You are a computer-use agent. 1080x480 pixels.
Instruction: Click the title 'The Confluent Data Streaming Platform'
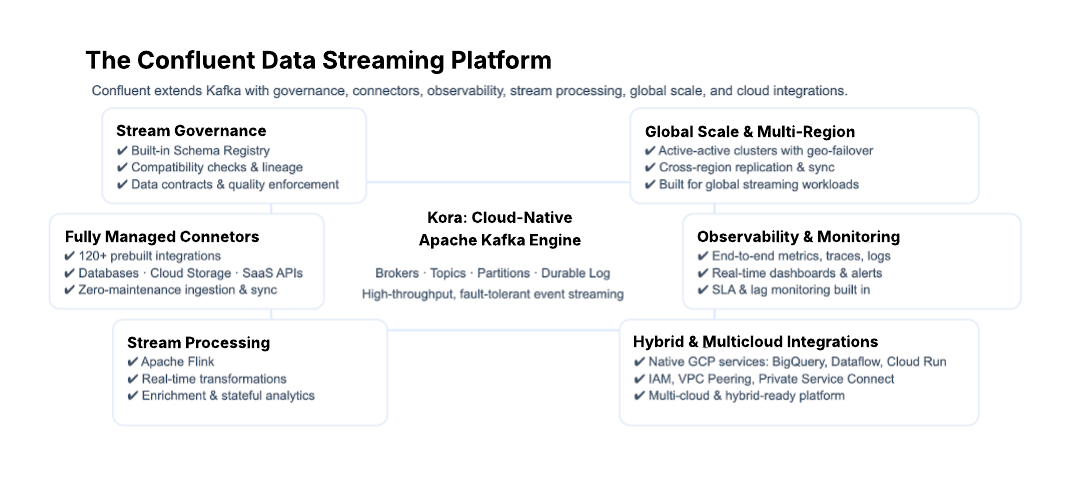pos(318,60)
